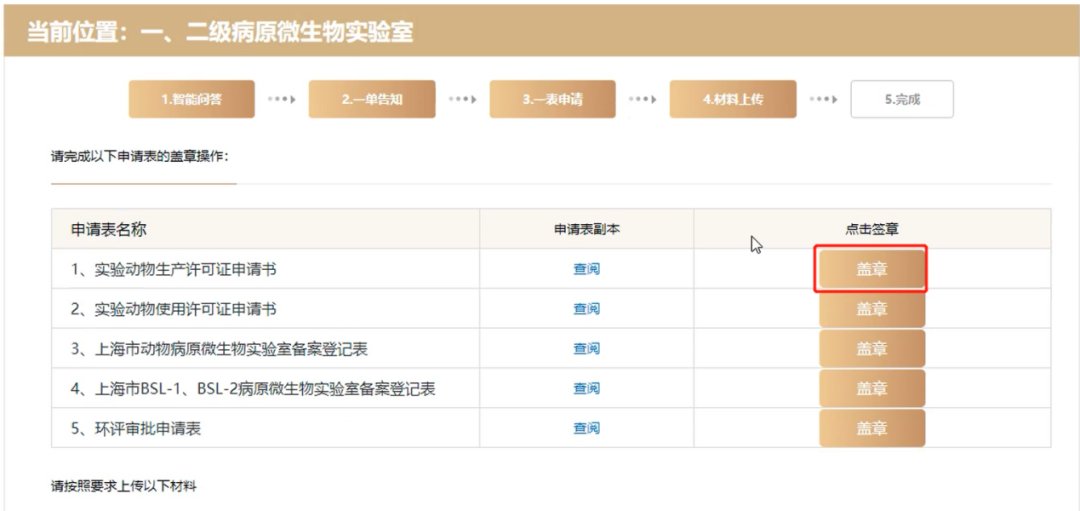The width and height of the screenshot is (1080, 511).
Task: Open 查阅 link for 实验动物使用许可证申请书
Action: tap(586, 309)
